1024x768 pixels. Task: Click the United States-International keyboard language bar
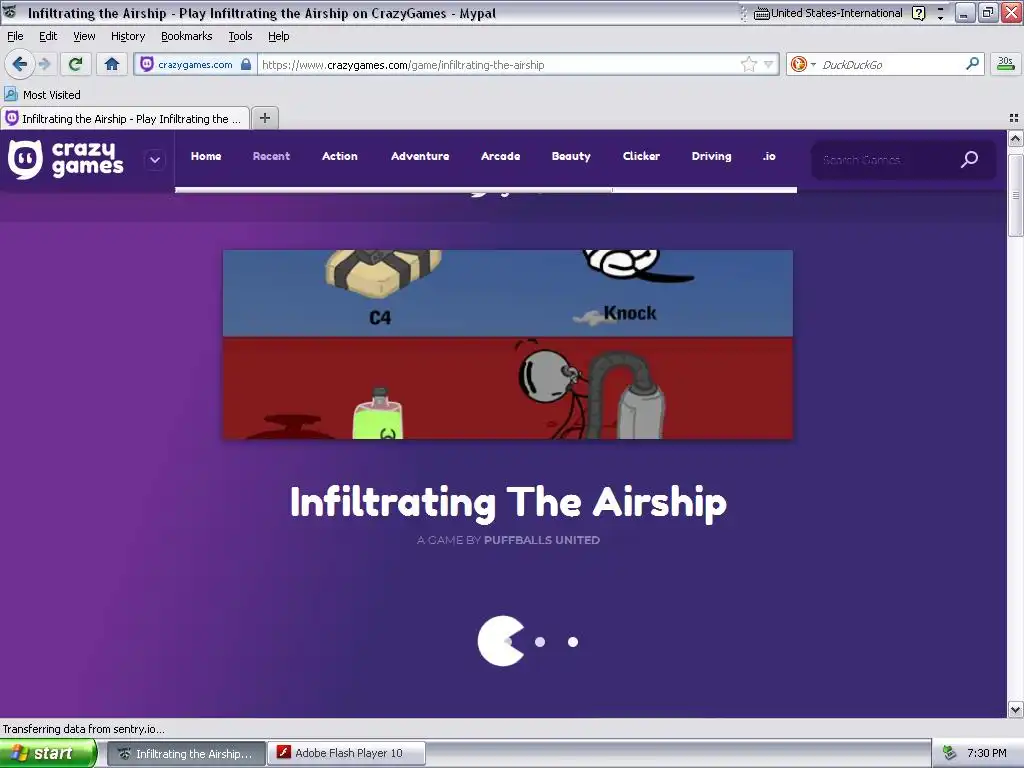click(828, 13)
